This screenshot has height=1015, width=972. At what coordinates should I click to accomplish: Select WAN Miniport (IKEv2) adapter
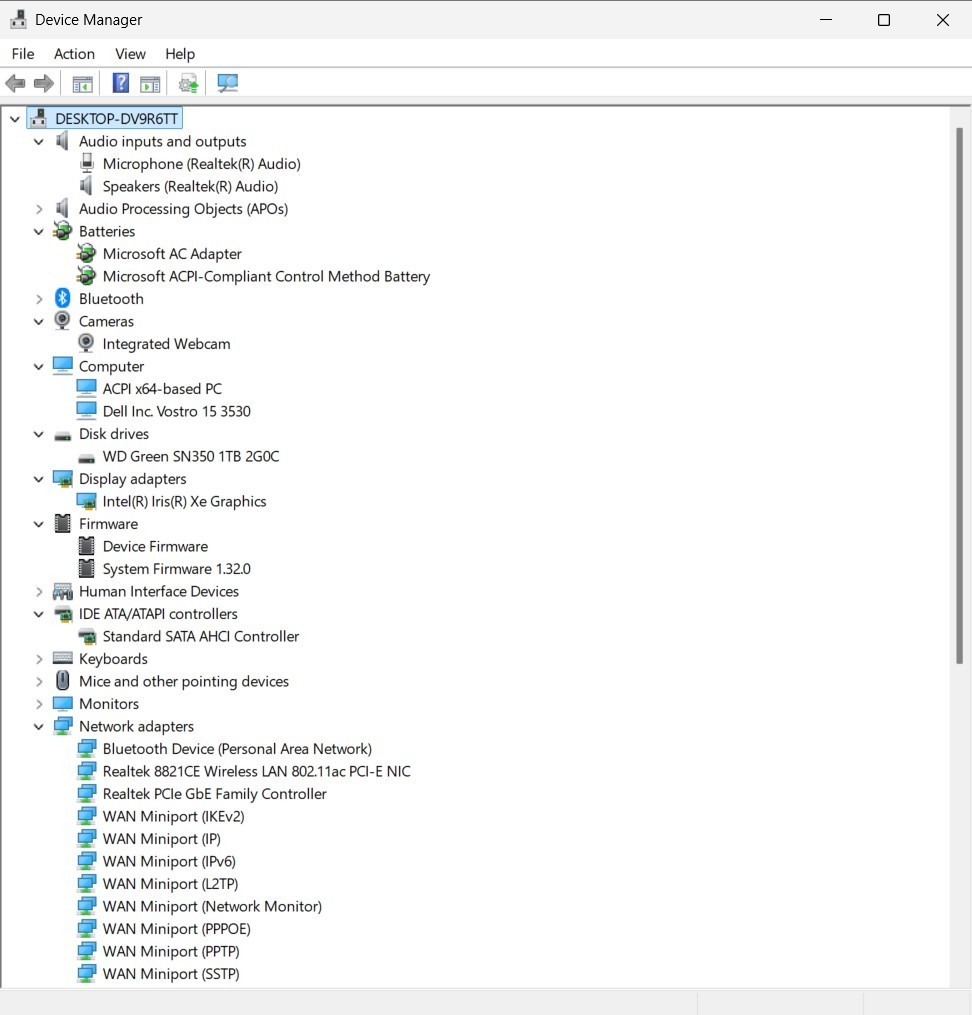(x=173, y=816)
